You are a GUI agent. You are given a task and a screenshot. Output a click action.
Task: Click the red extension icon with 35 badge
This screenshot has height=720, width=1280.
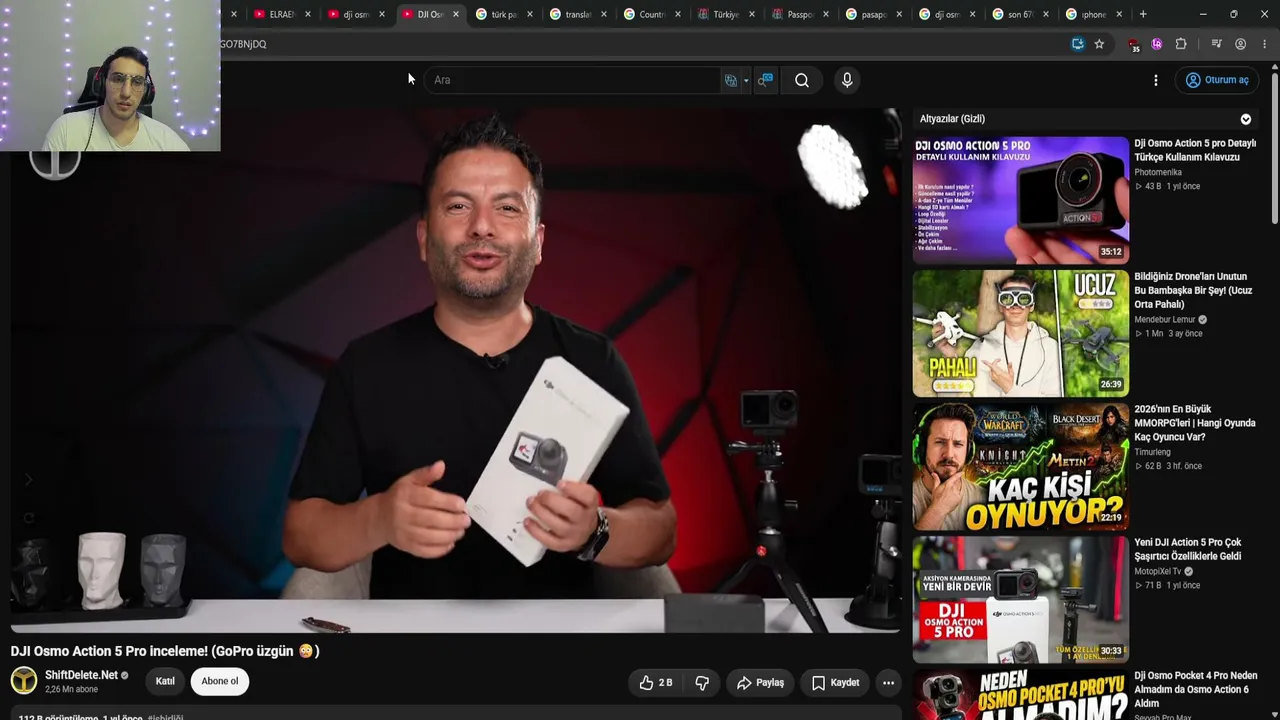pyautogui.click(x=1133, y=45)
